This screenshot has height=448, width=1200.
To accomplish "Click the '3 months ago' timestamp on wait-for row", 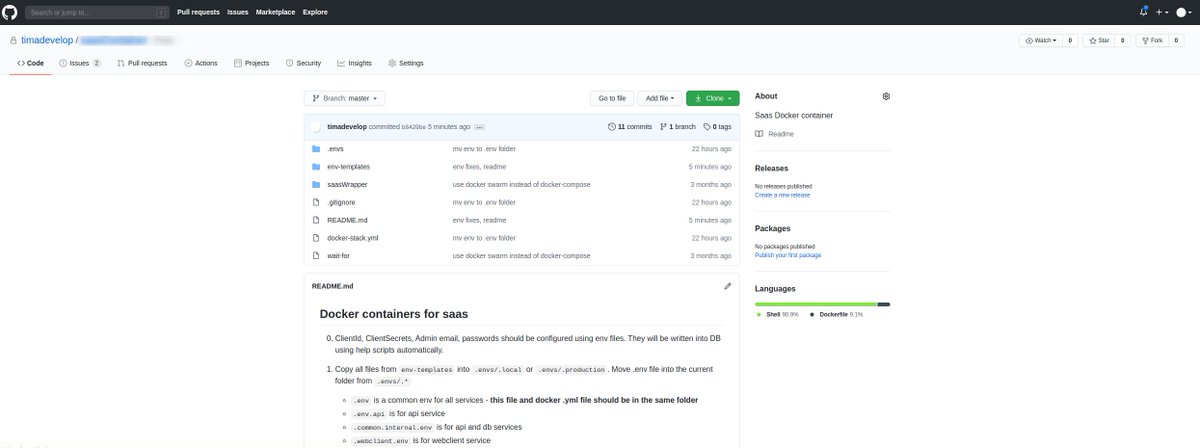I will (711, 256).
